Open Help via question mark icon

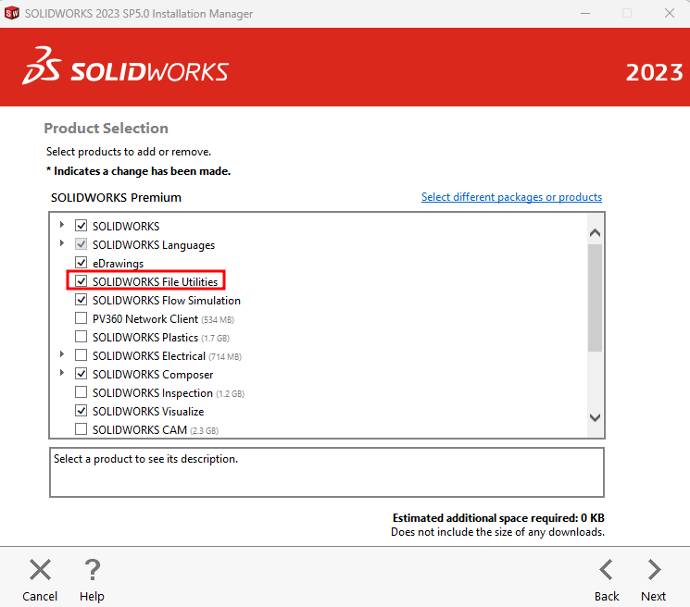[x=92, y=570]
